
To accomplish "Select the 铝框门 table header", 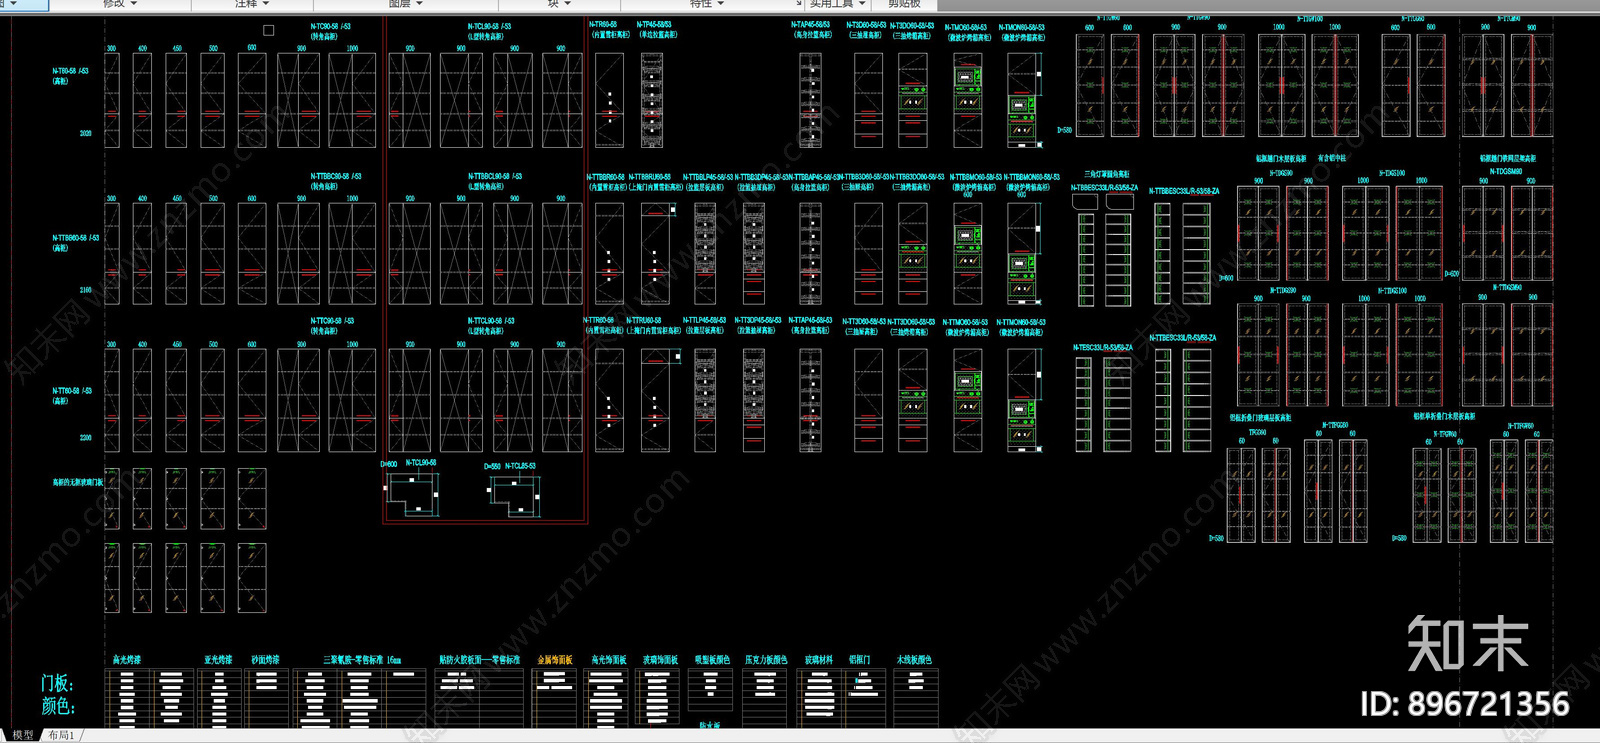I will 859,660.
